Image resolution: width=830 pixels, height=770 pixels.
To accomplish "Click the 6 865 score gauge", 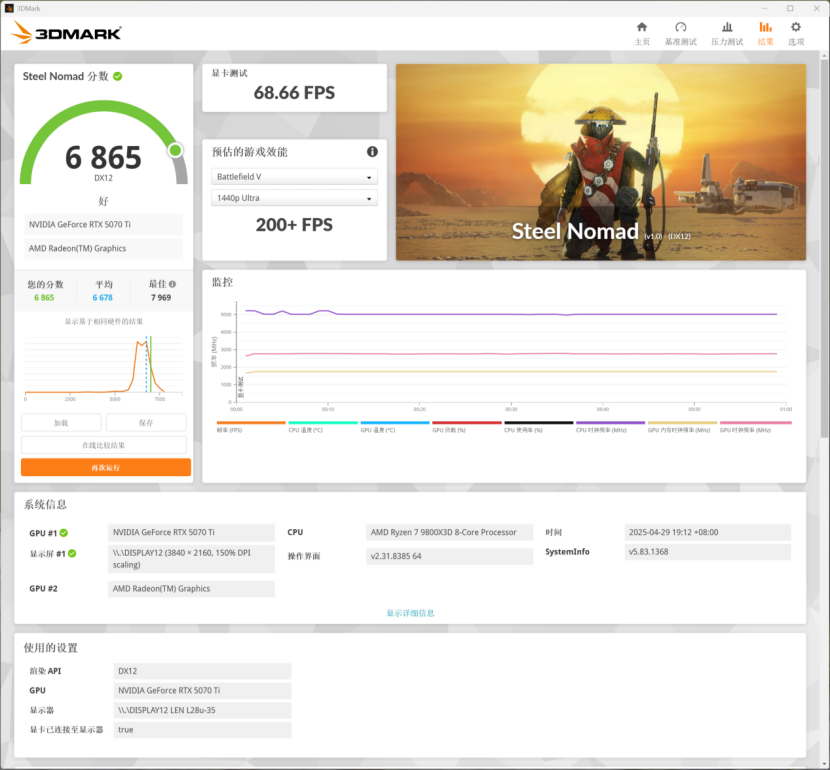I will pos(104,144).
